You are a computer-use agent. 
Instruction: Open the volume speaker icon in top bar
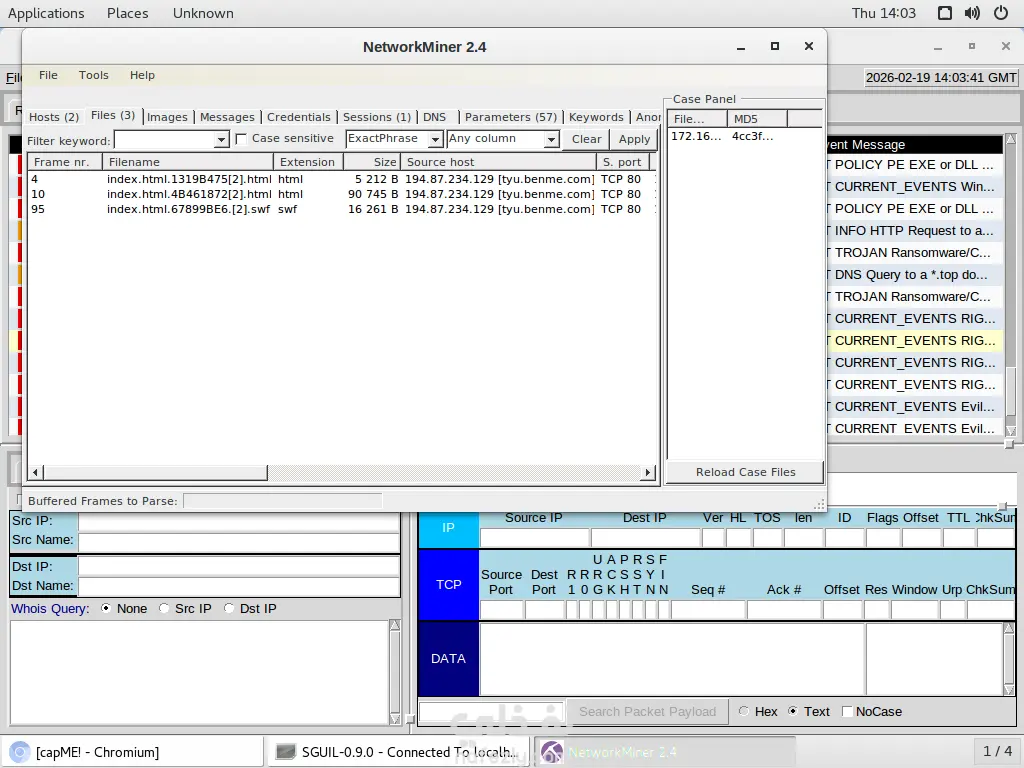click(x=972, y=13)
